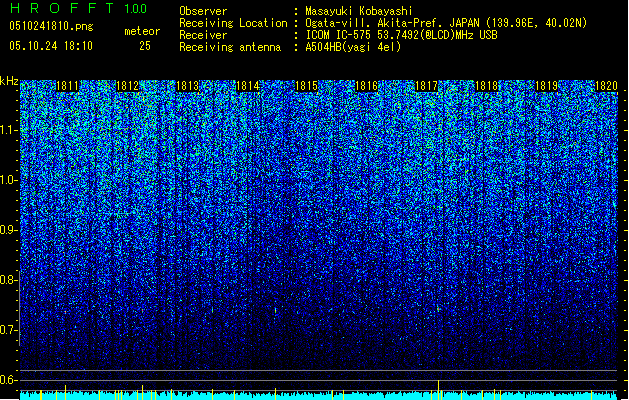Click the Observer label

[x=203, y=11]
